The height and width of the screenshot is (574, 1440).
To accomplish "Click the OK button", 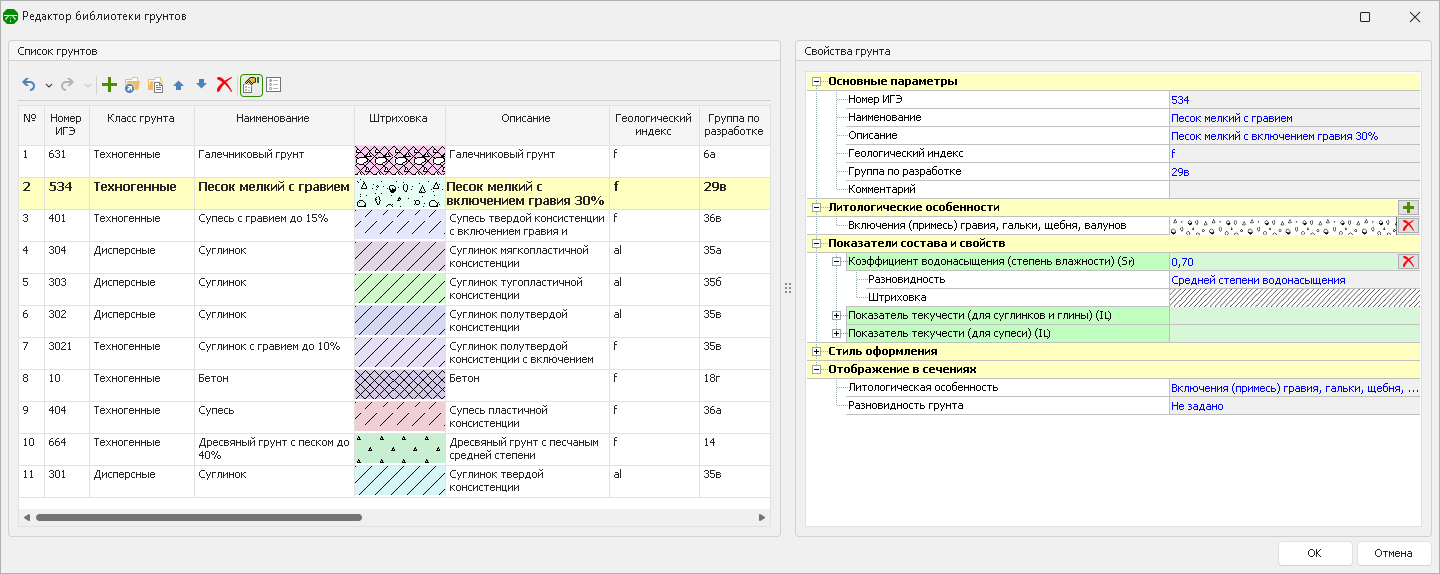I will 1314,553.
